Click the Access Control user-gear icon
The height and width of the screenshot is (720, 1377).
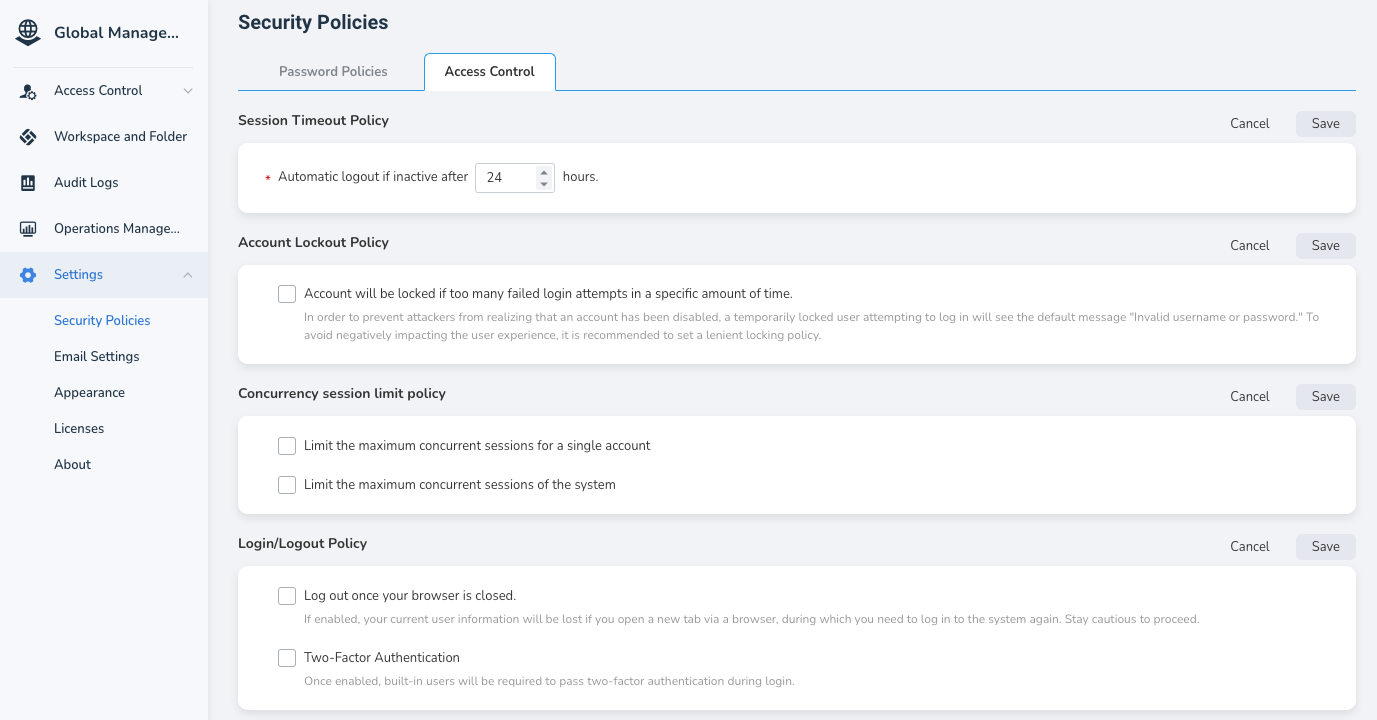click(x=28, y=91)
